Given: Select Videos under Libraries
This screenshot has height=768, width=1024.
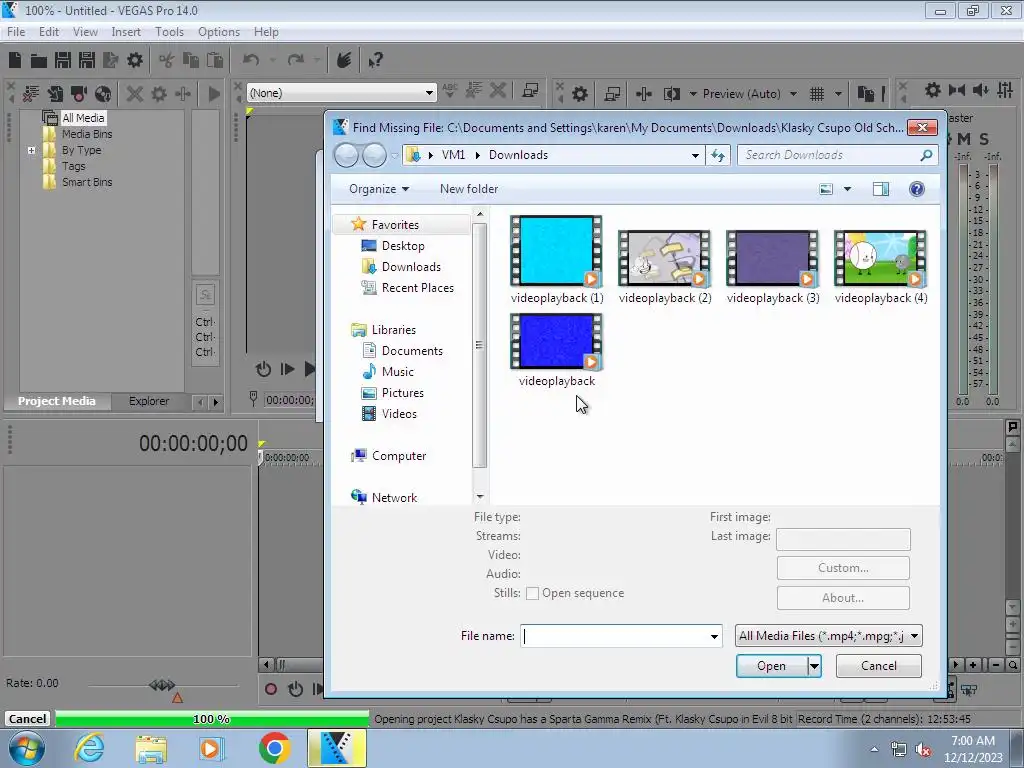Looking at the screenshot, I should [x=399, y=414].
